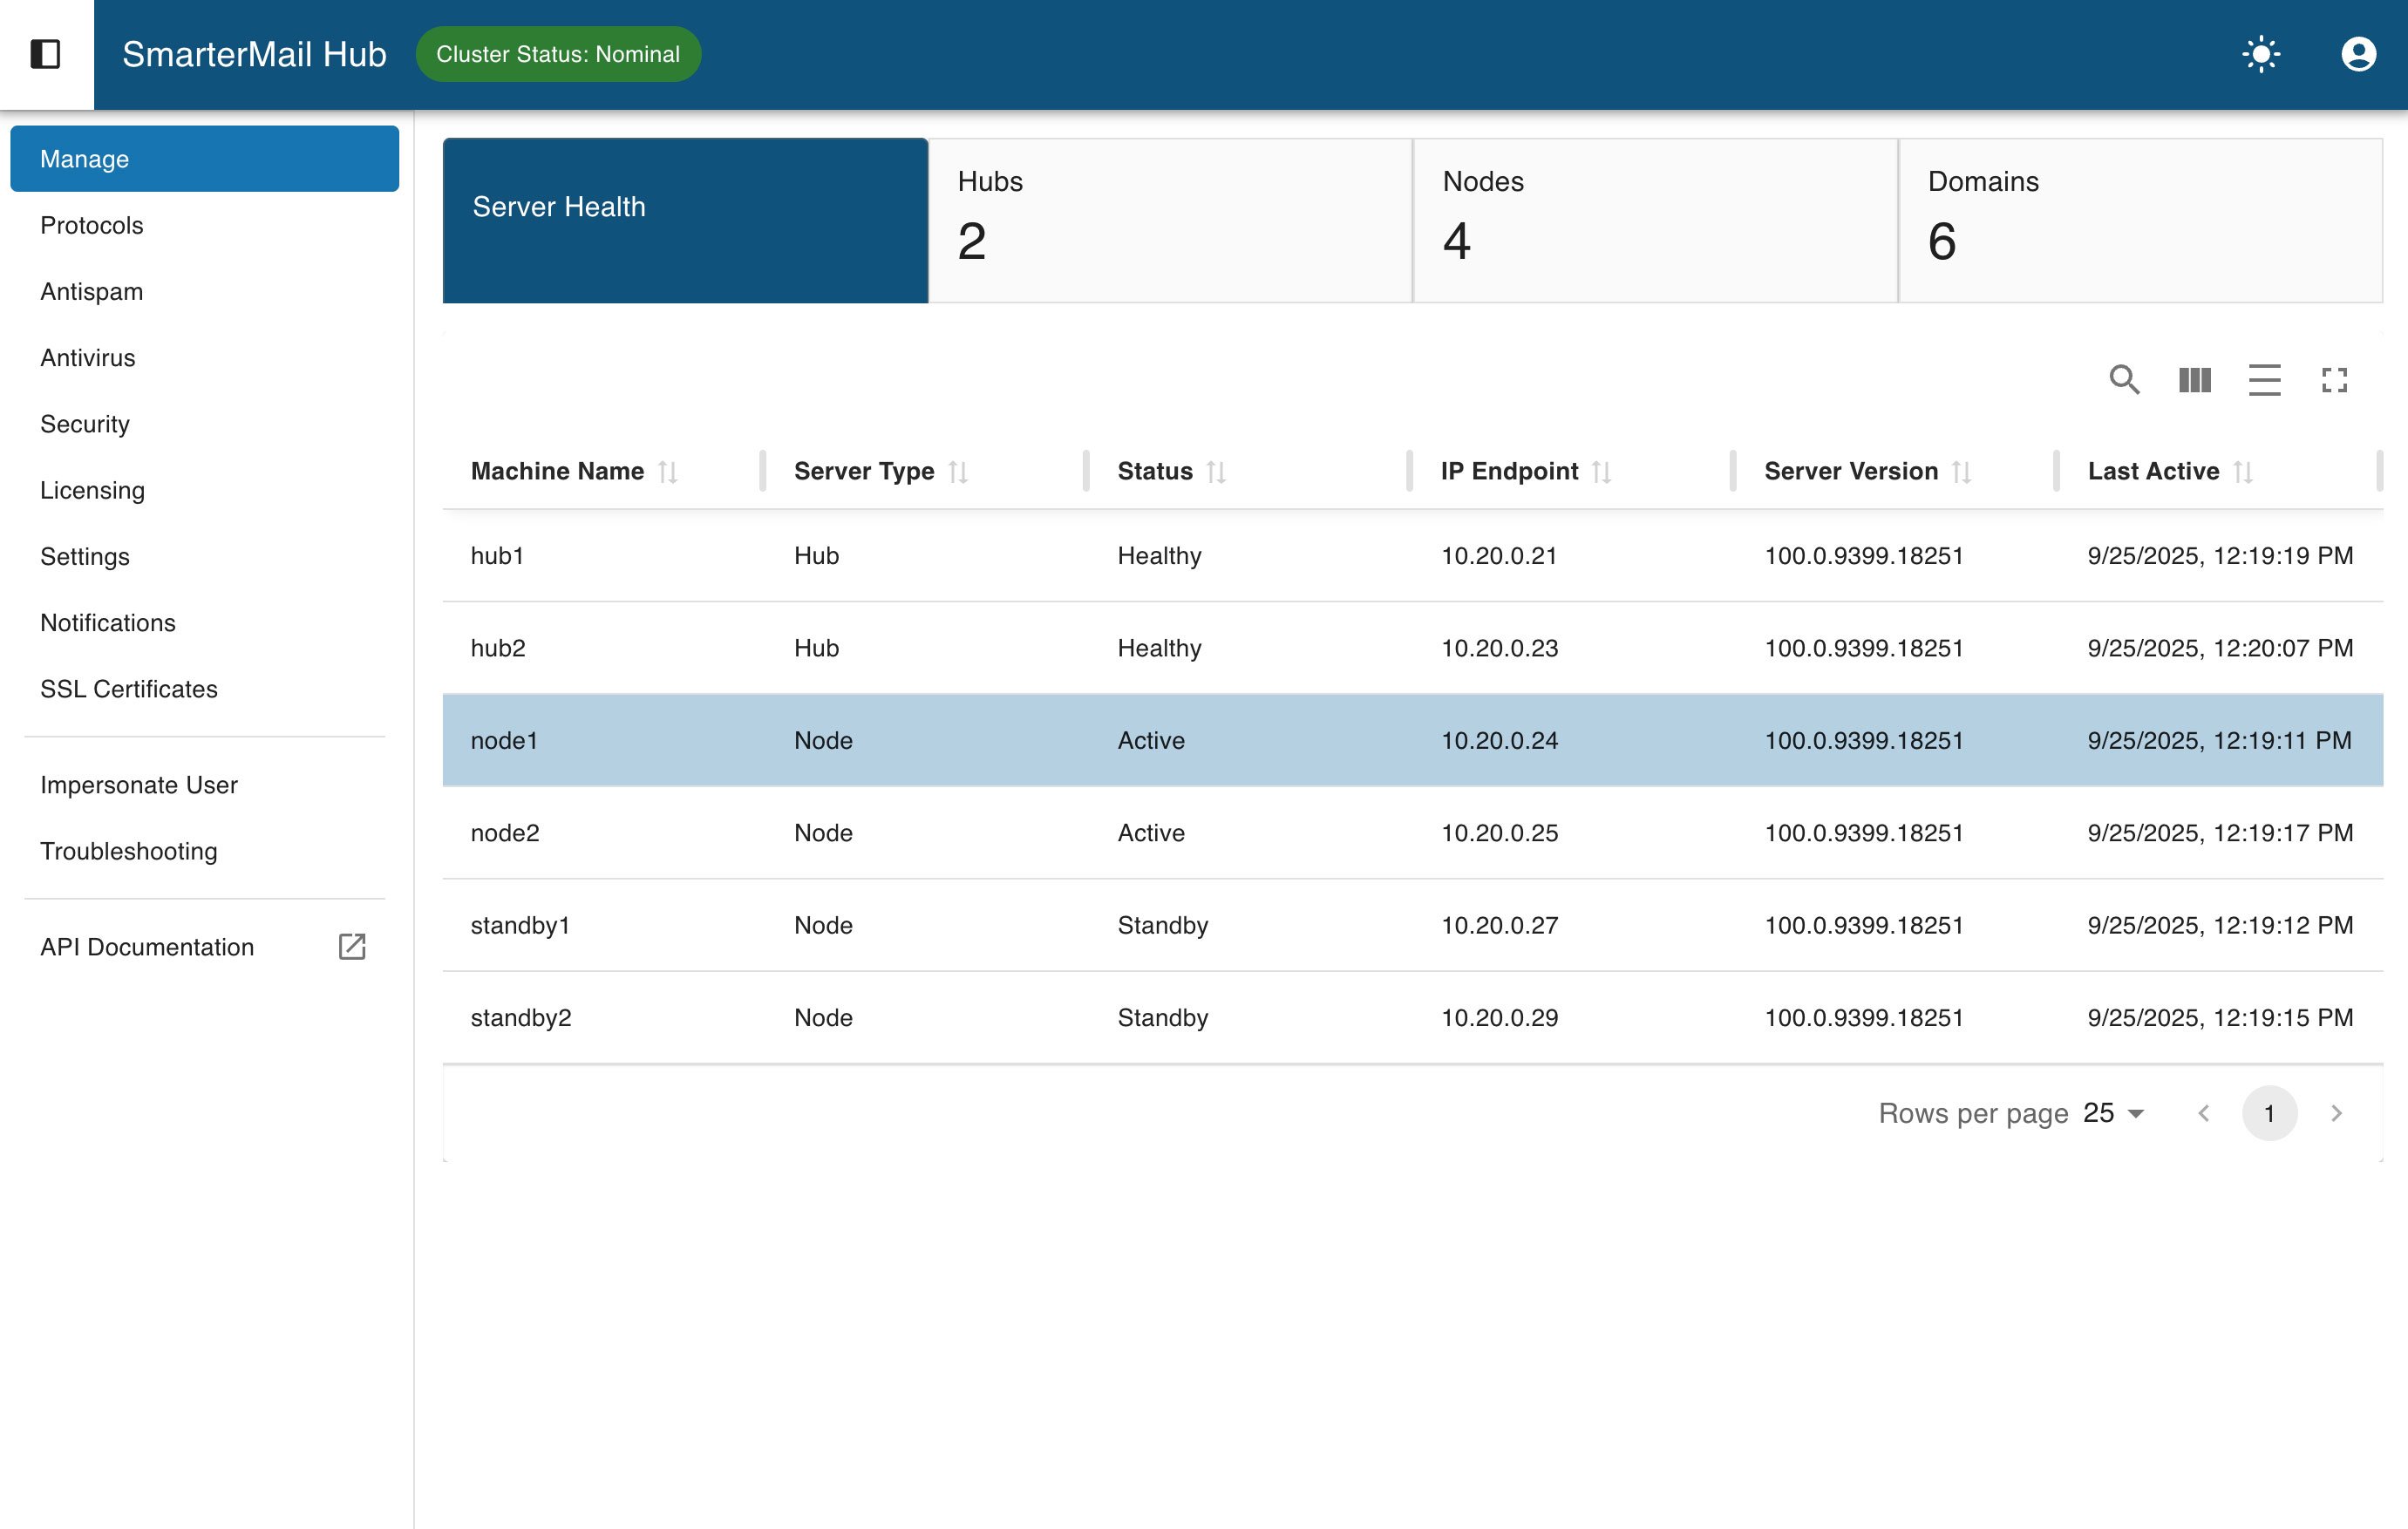The height and width of the screenshot is (1529, 2408).
Task: Sort by Last Active column arrows
Action: coord(2243,471)
